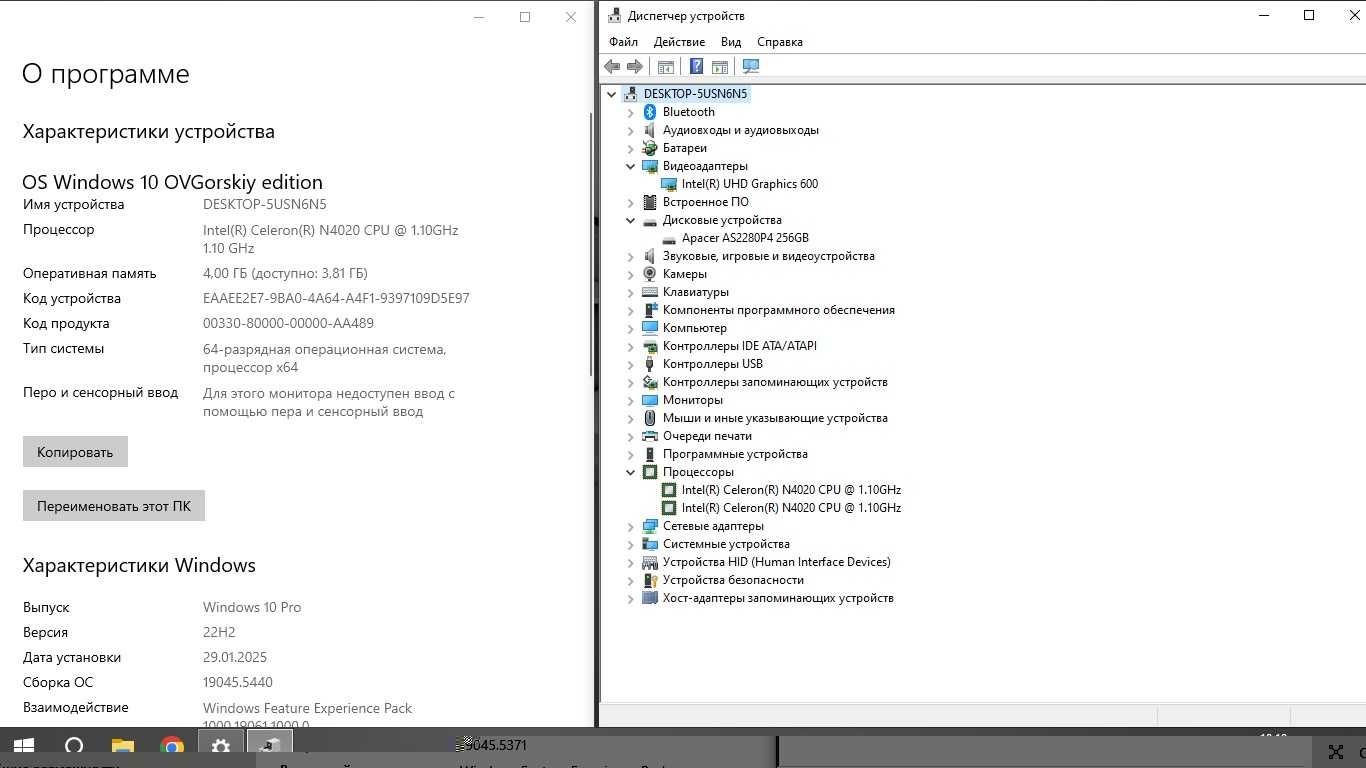Screen dimensions: 1366x768
Task: Expand the Системные устройства node
Action: 631,544
